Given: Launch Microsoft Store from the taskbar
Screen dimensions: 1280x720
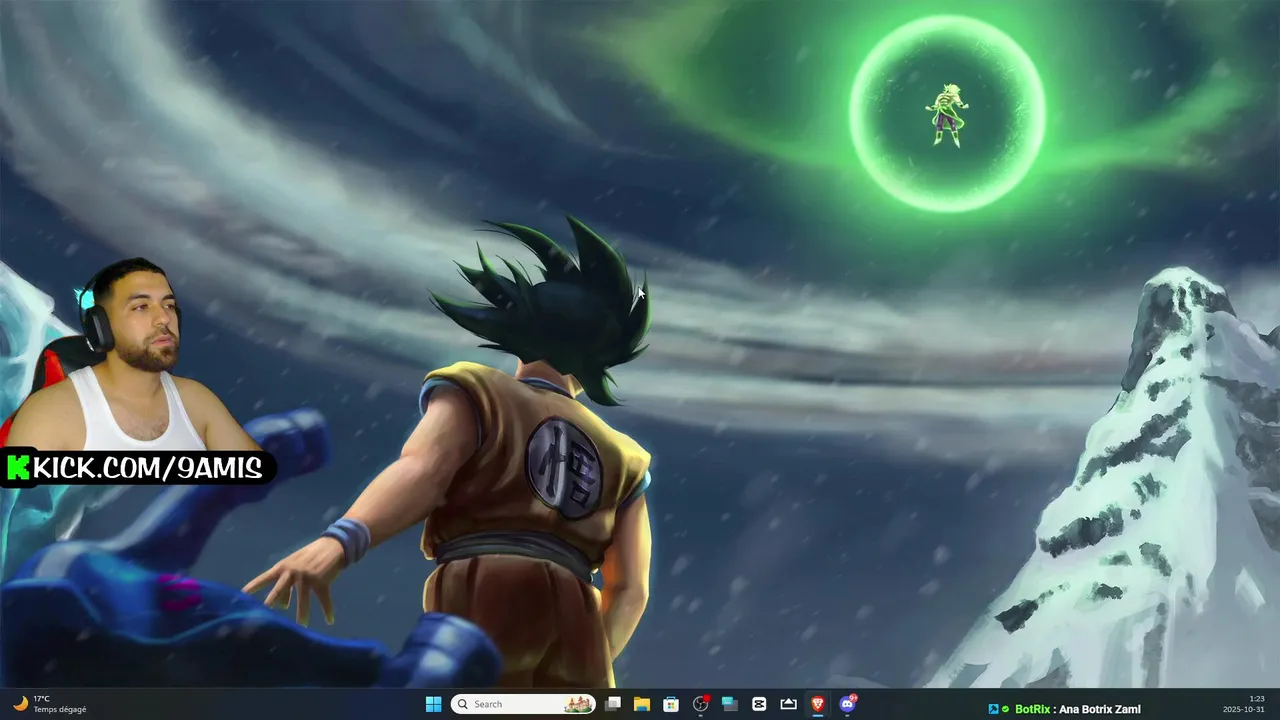Looking at the screenshot, I should click(x=671, y=704).
